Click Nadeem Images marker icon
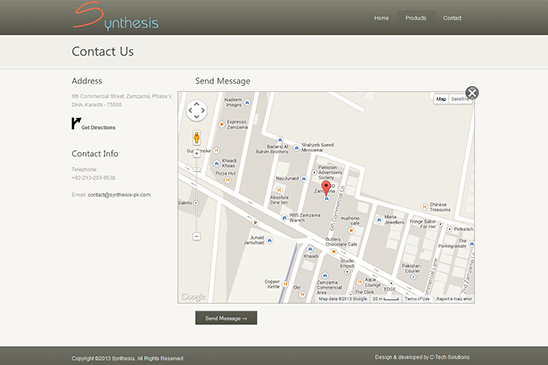The height and width of the screenshot is (365, 548). coord(247,102)
